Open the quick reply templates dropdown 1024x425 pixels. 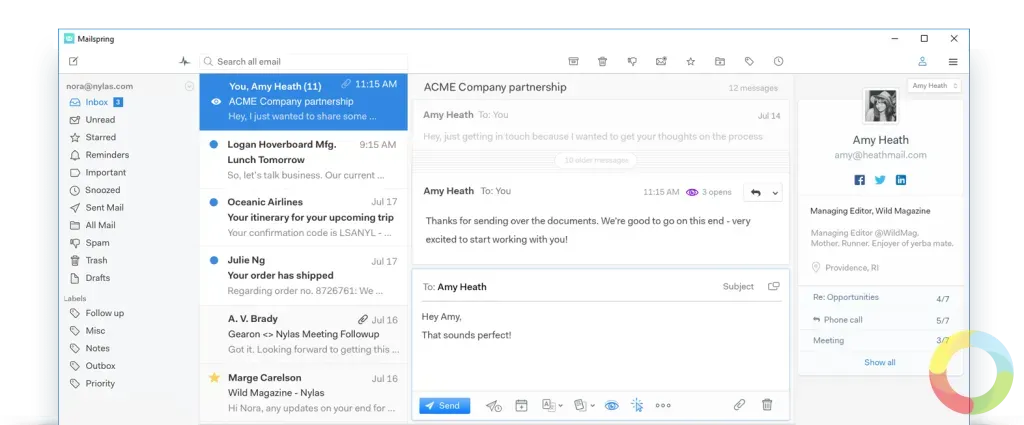(x=584, y=405)
